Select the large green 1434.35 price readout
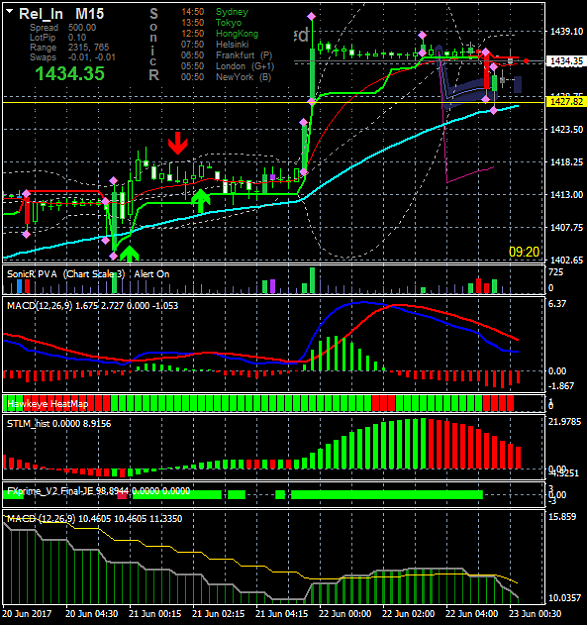The width and height of the screenshot is (587, 625). point(70,74)
